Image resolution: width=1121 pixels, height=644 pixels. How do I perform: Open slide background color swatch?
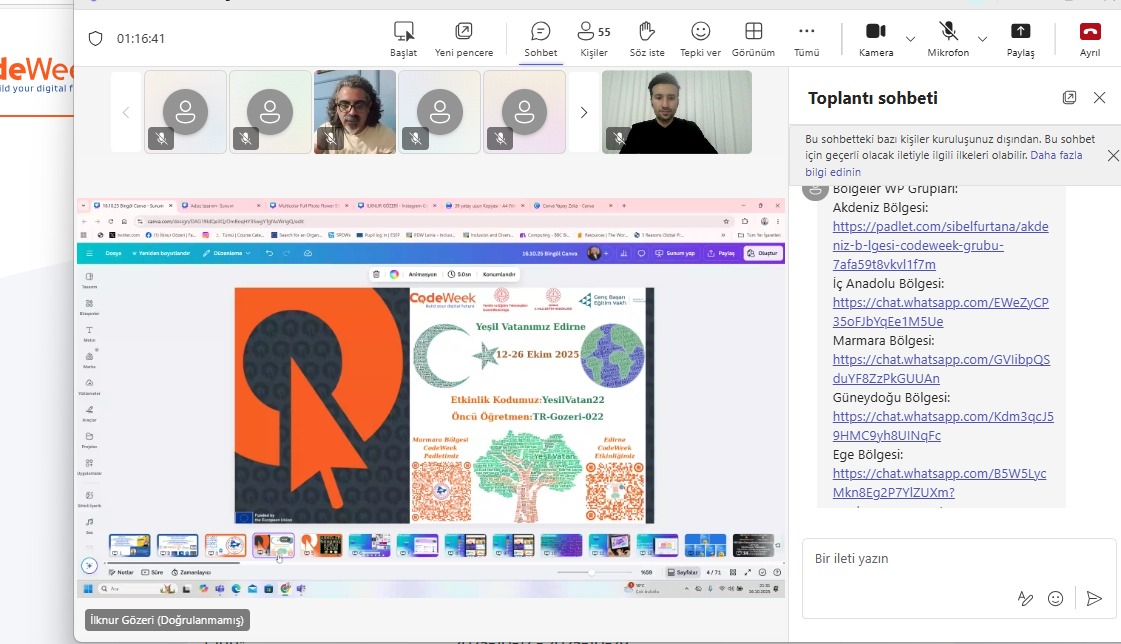click(x=394, y=274)
